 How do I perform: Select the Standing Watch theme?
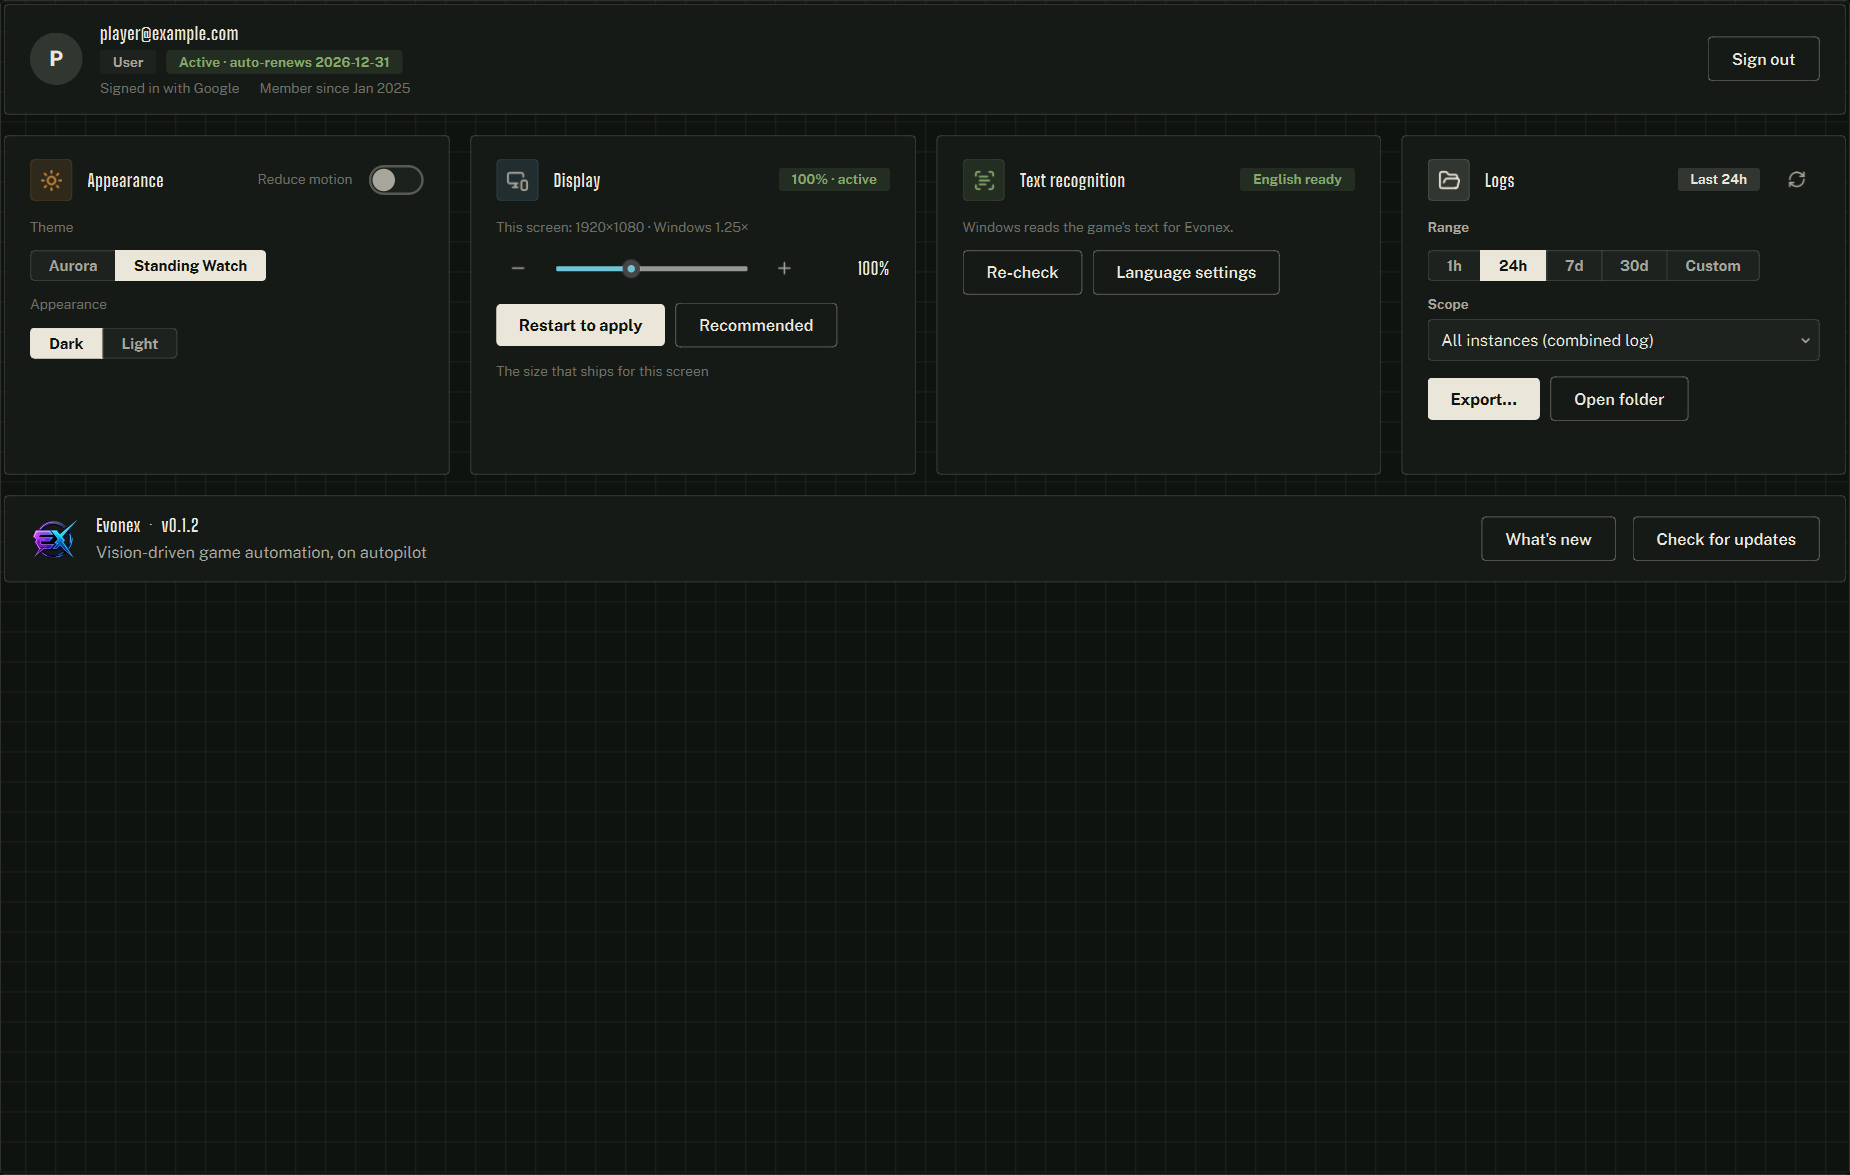(190, 266)
